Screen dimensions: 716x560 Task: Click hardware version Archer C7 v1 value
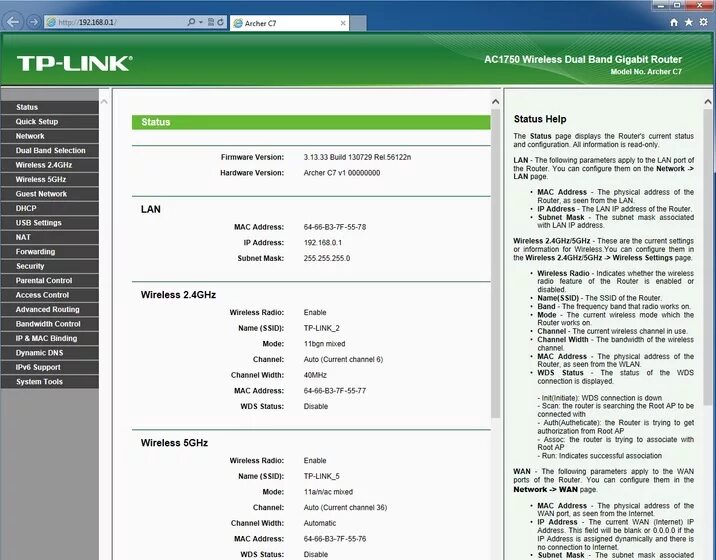342,173
